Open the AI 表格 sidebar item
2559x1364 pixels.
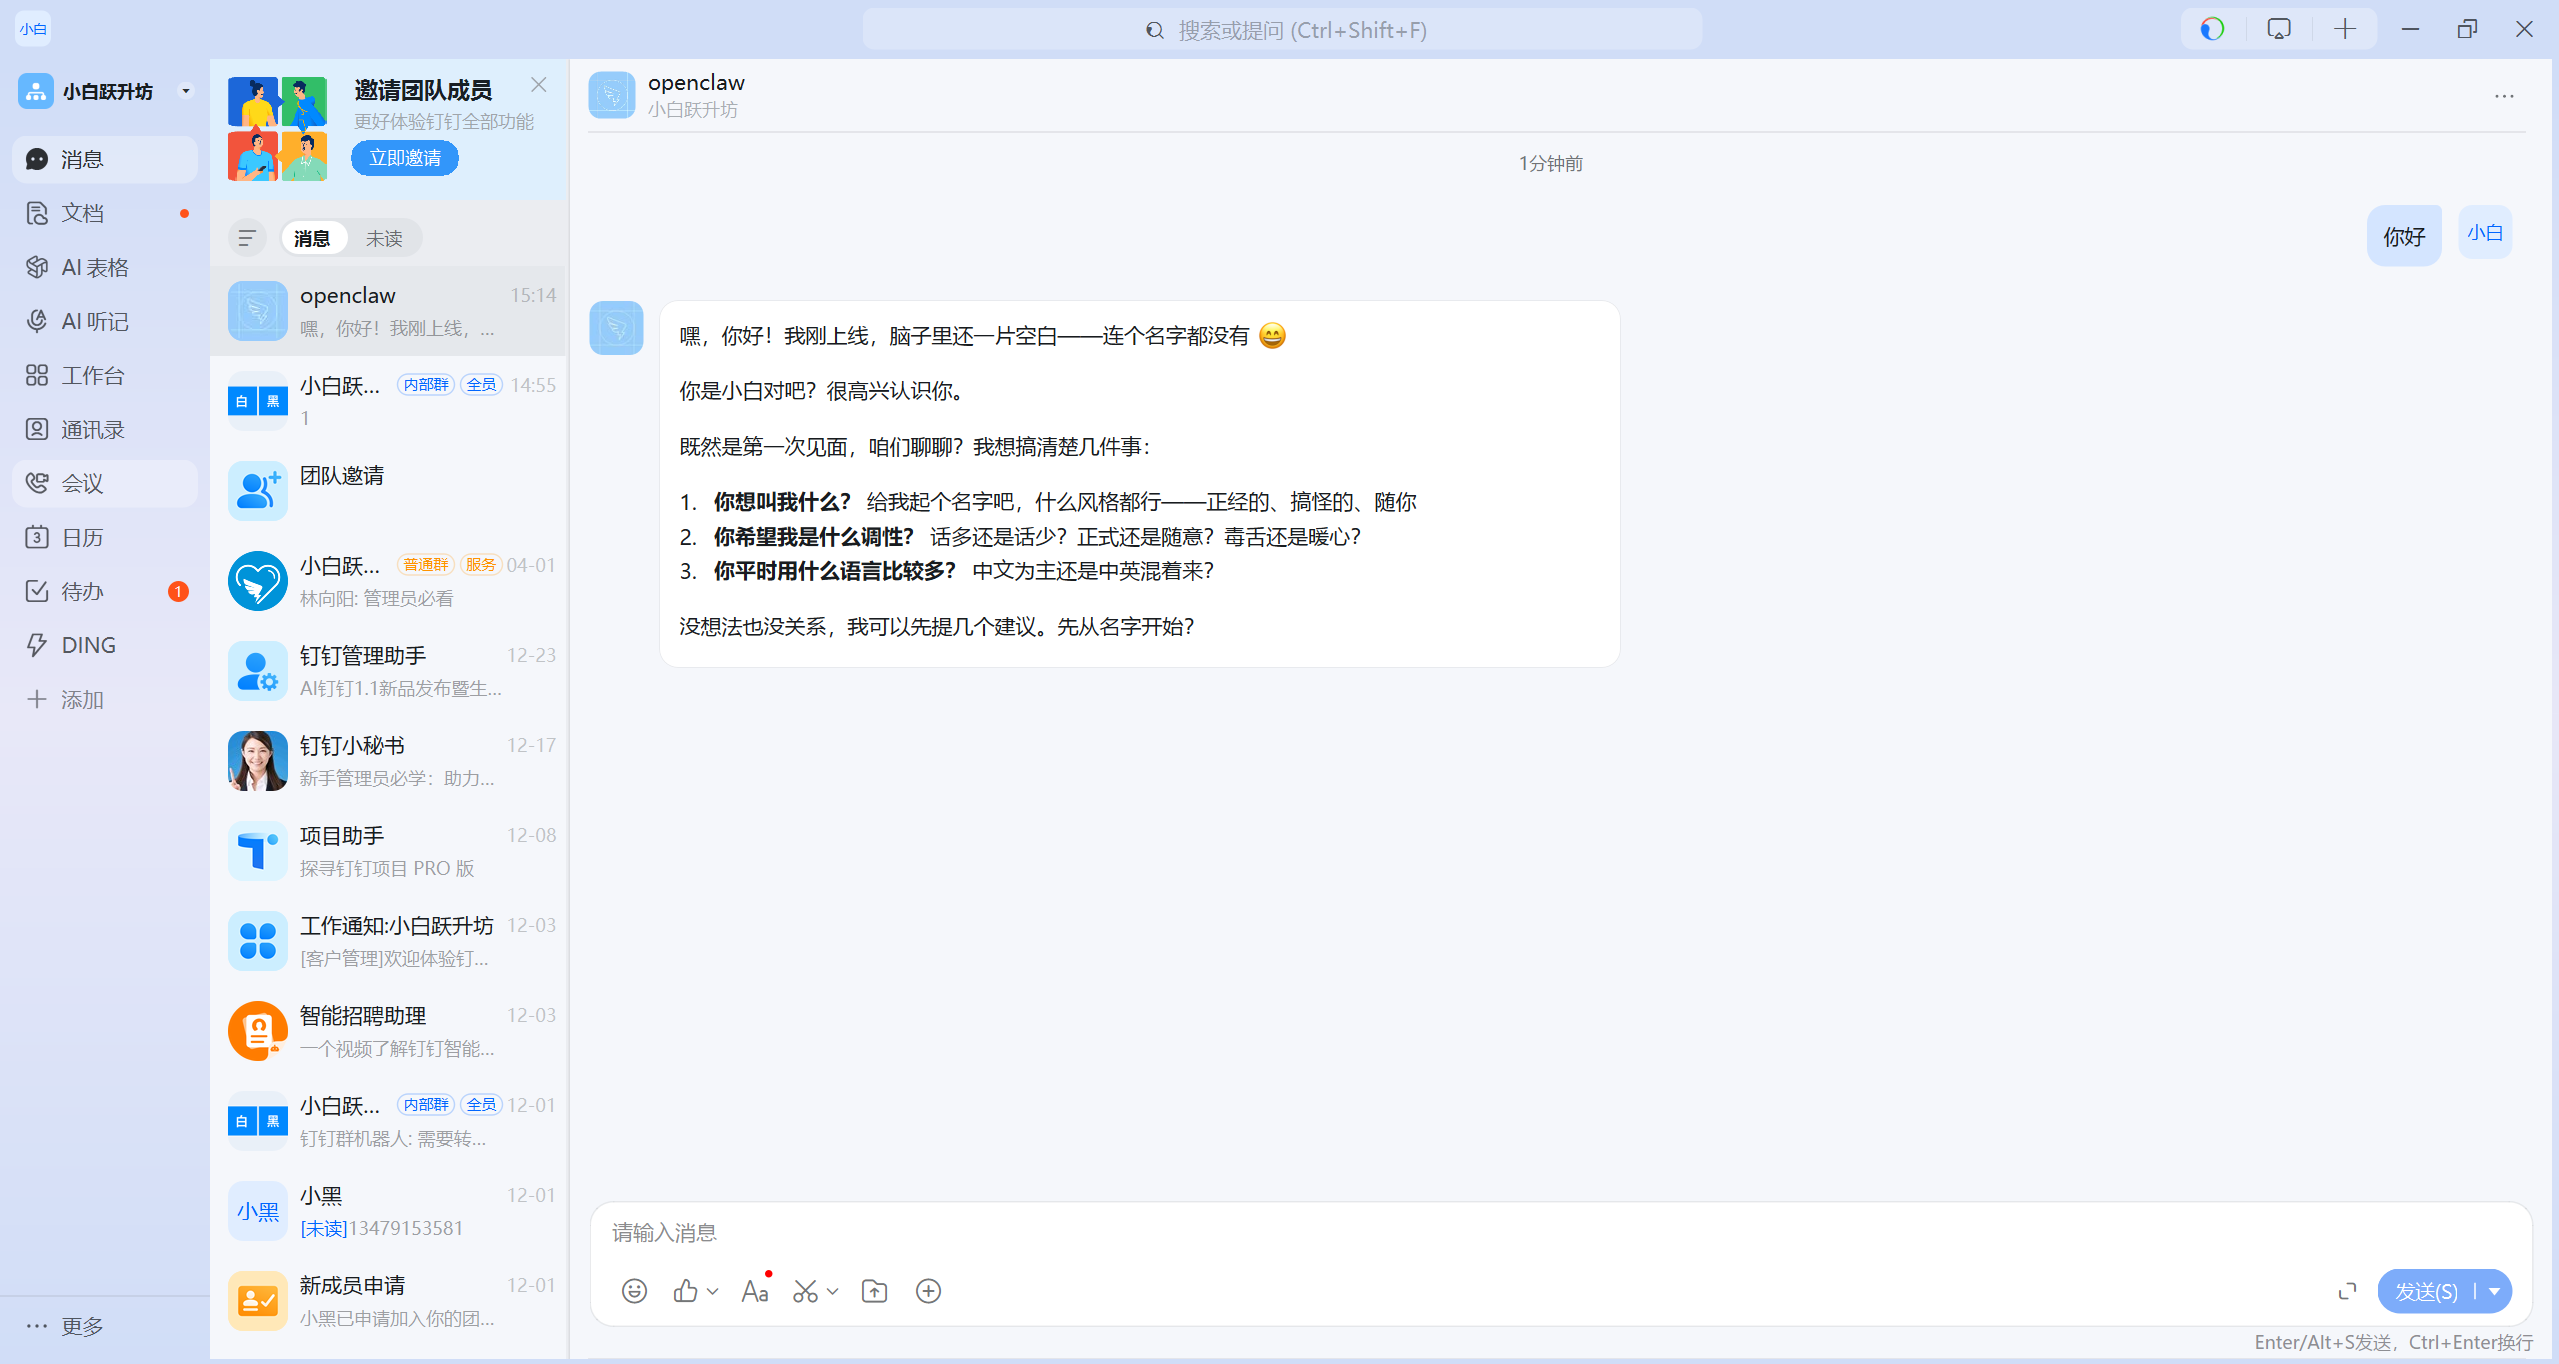pyautogui.click(x=95, y=267)
